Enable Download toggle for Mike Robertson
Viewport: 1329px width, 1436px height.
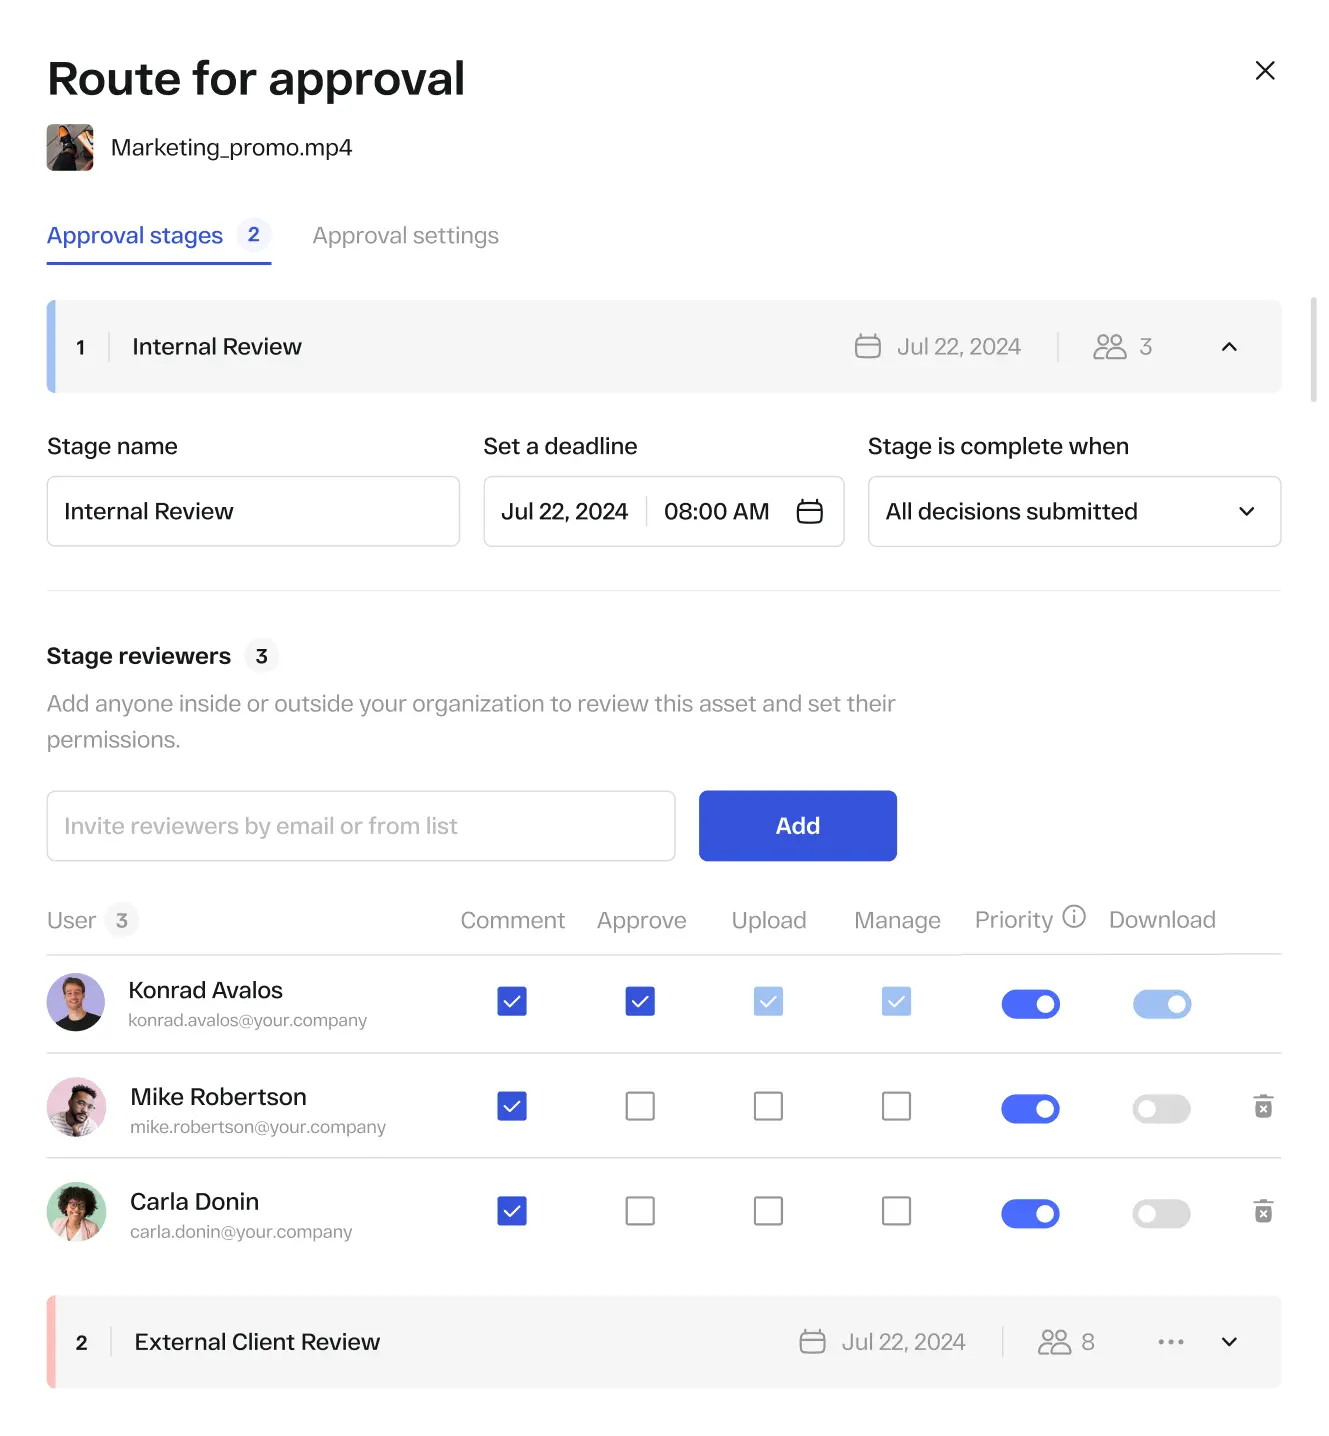[1161, 1108]
